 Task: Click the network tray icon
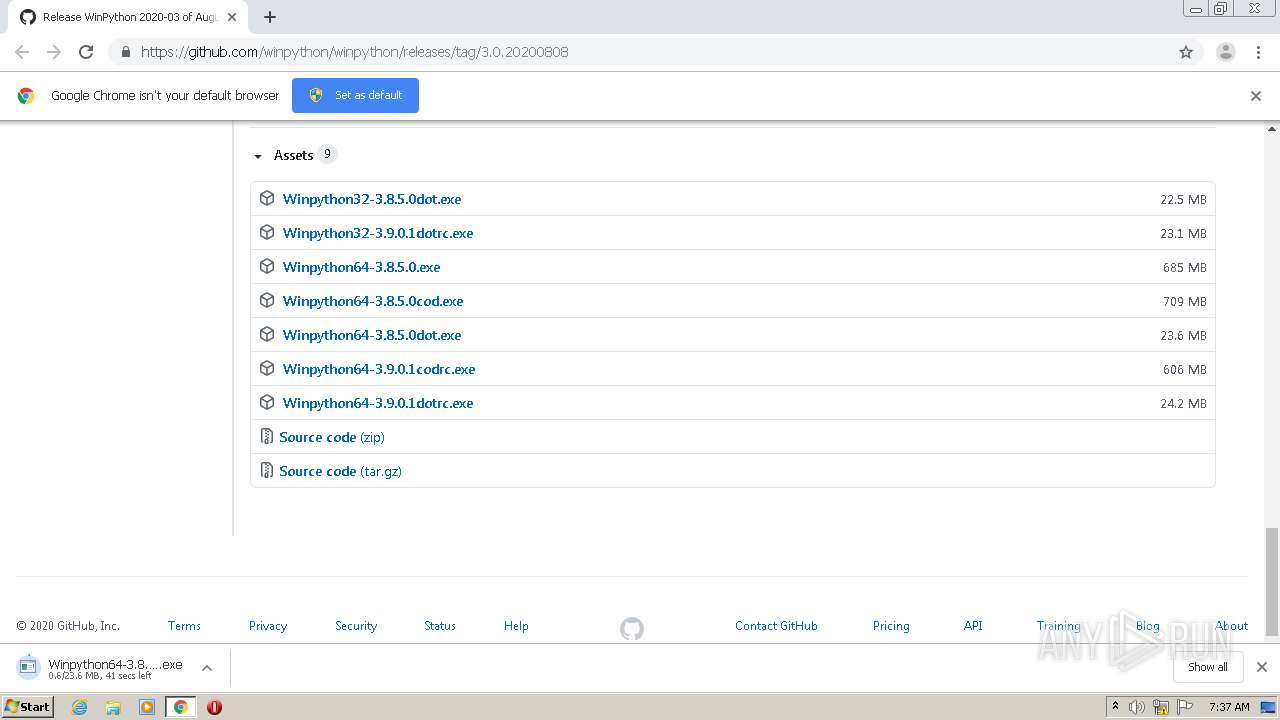(x=1161, y=707)
